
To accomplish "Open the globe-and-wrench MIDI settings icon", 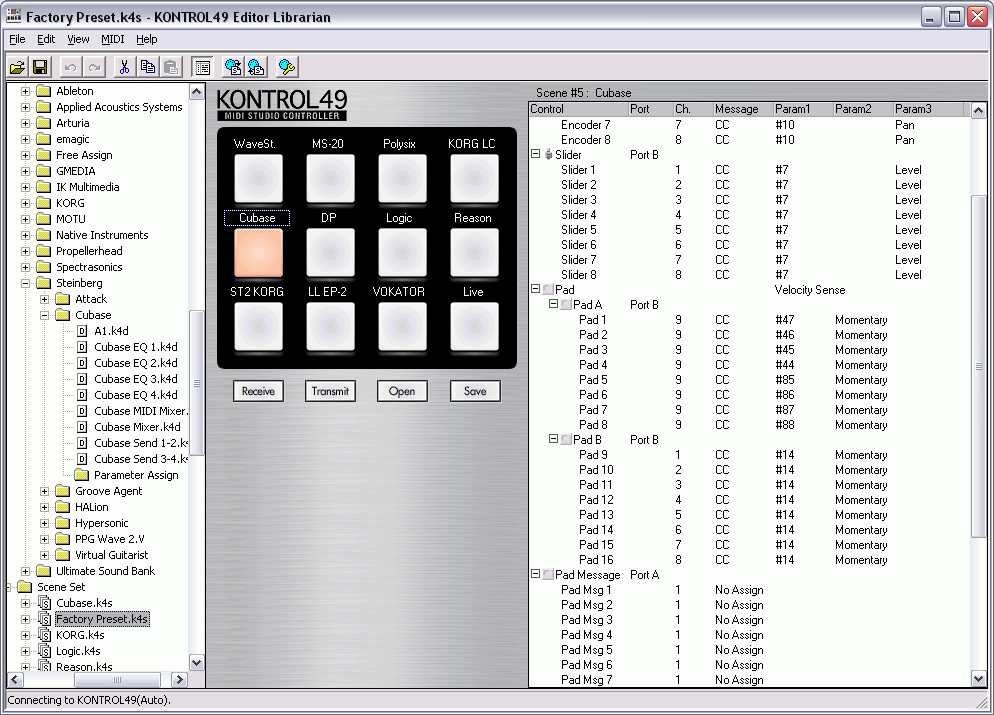I will click(x=287, y=67).
